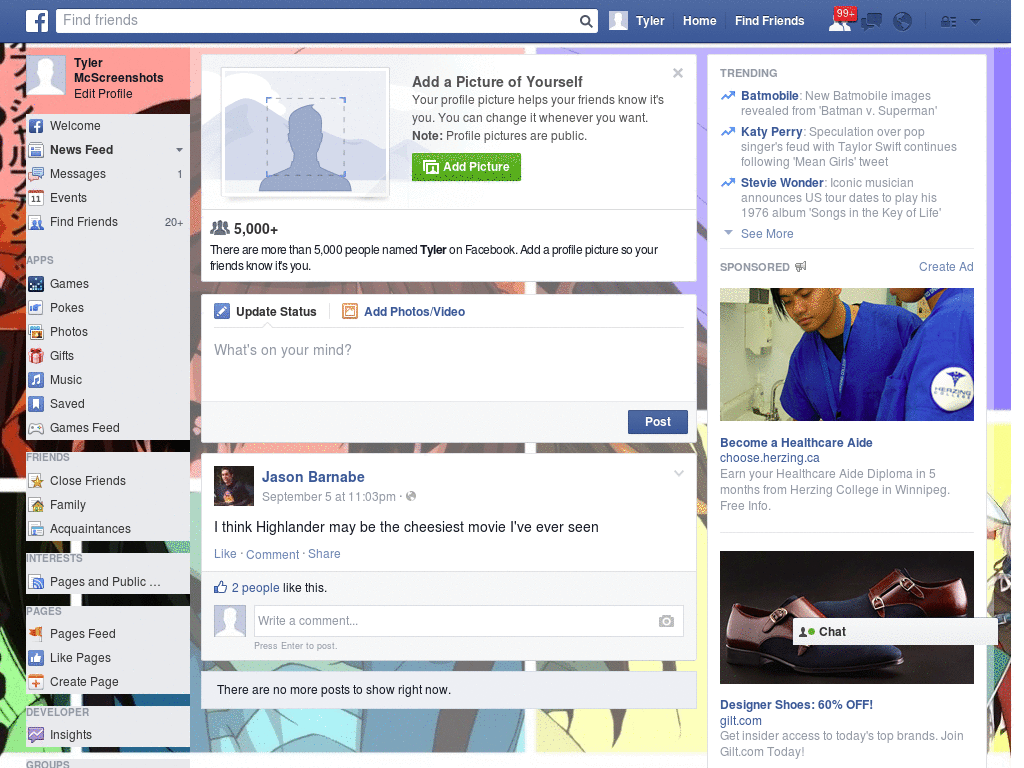Click the Find Friends sidebar icon
Viewport: 1024px width, 768px height.
(37, 222)
